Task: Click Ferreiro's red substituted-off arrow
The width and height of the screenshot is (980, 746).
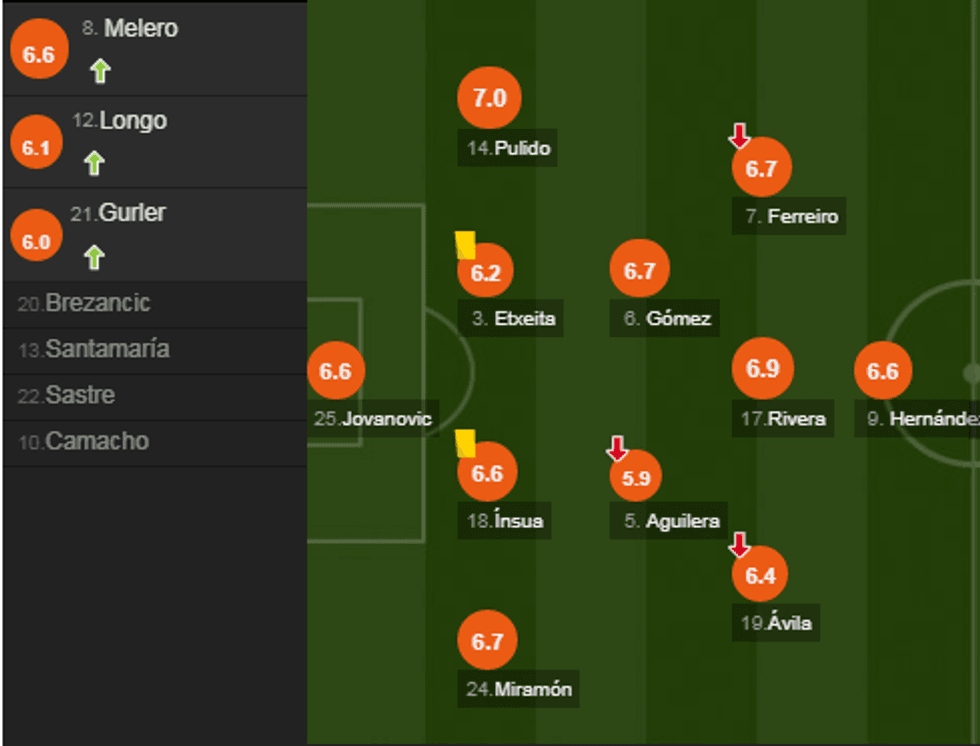Action: click(739, 135)
